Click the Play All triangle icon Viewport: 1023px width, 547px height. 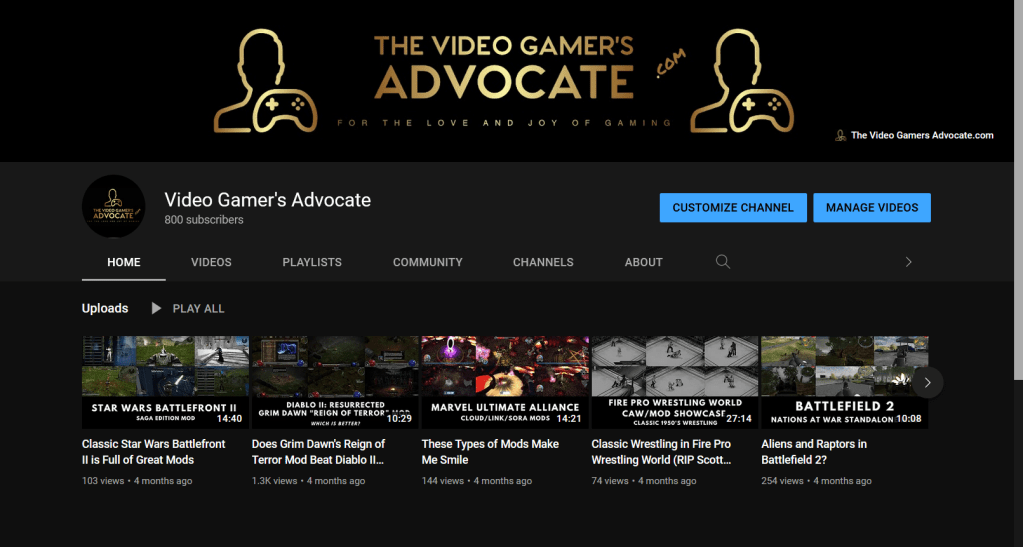156,309
